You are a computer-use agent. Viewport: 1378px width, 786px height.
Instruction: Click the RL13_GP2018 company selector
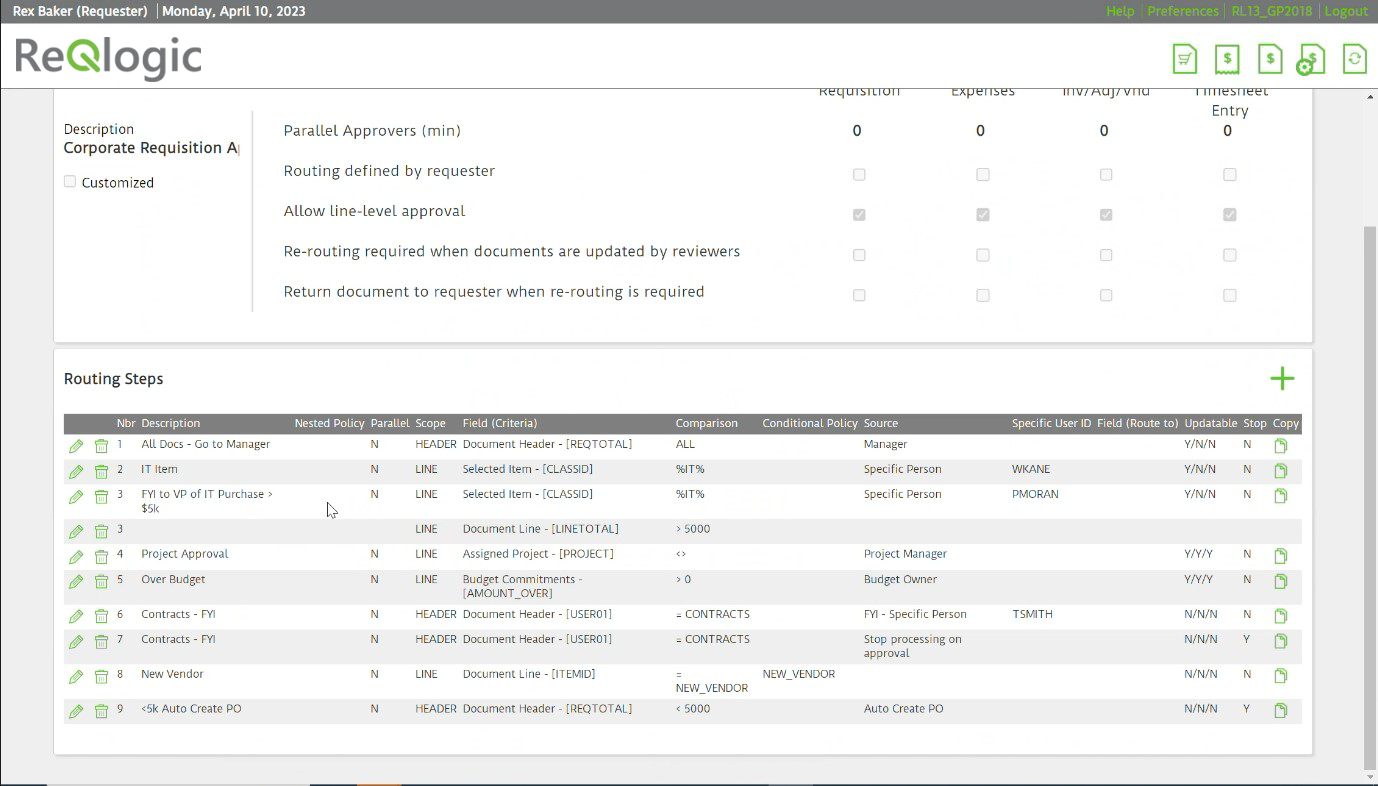pyautogui.click(x=1273, y=11)
